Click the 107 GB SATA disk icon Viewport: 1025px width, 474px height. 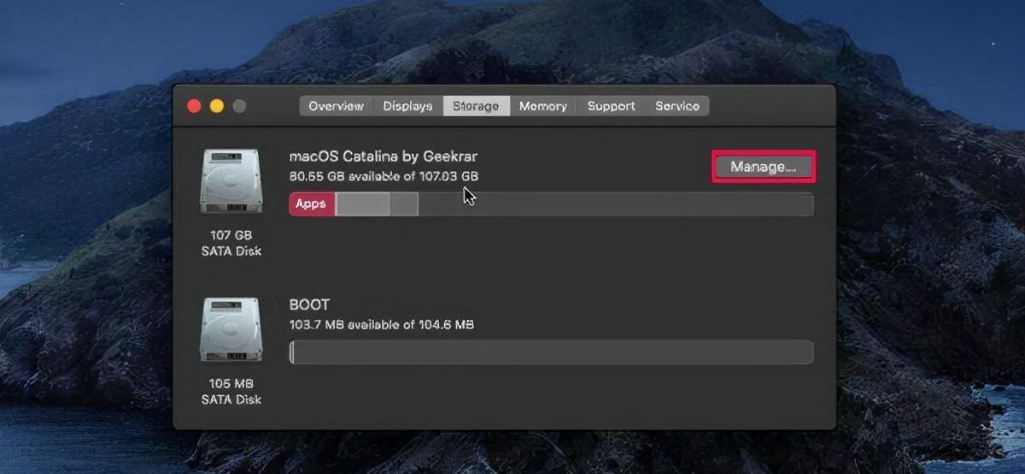click(x=231, y=181)
